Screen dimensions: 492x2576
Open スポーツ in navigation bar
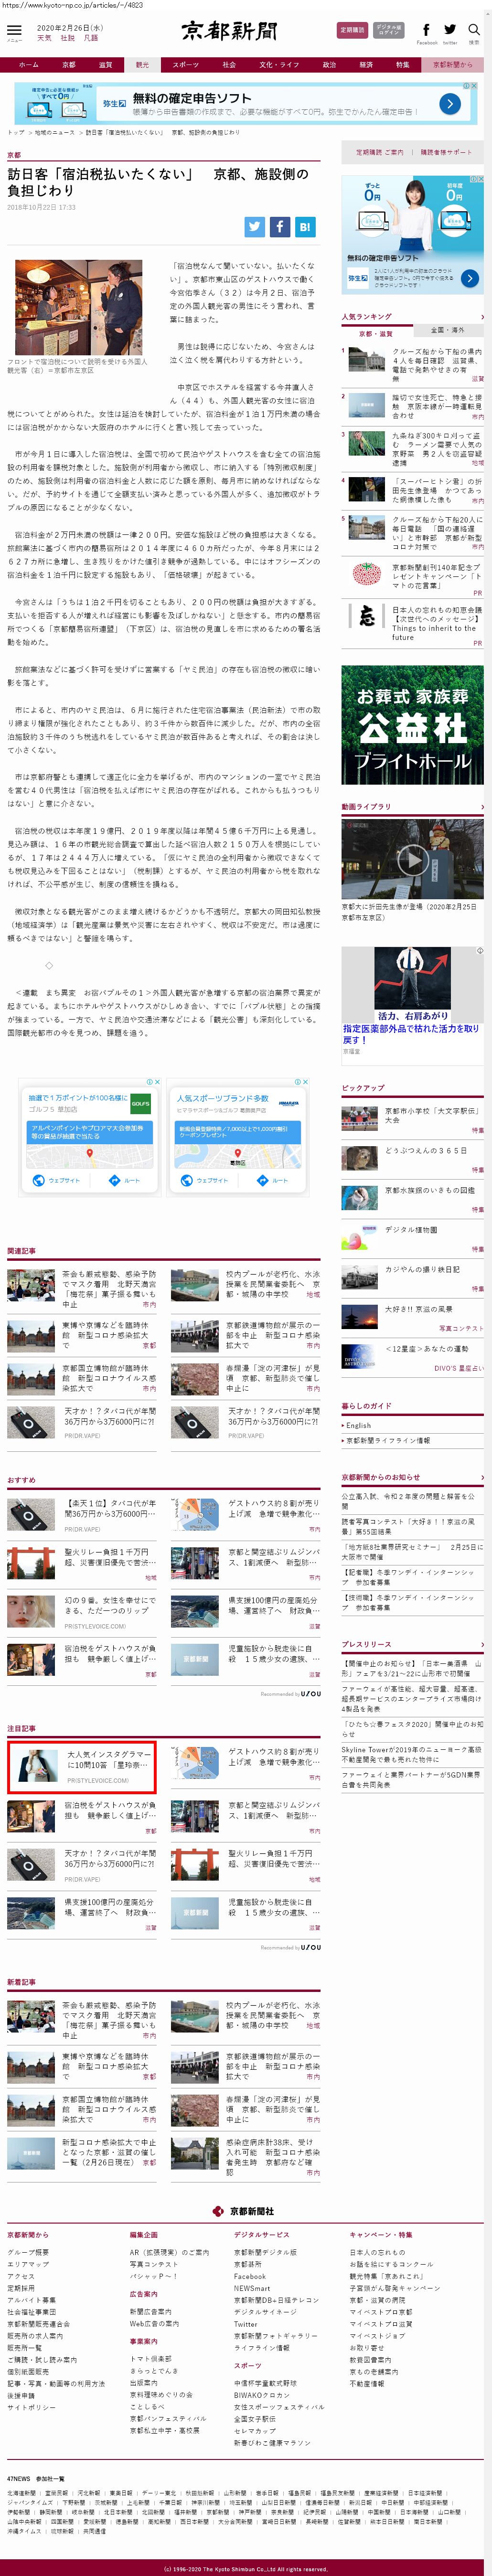coord(185,65)
